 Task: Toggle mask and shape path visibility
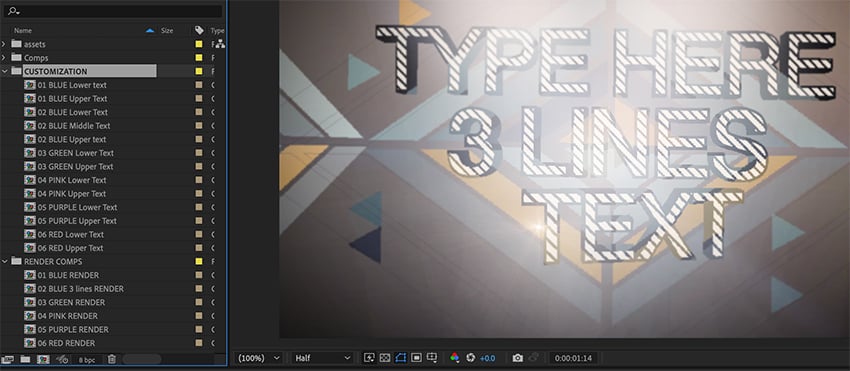click(401, 357)
